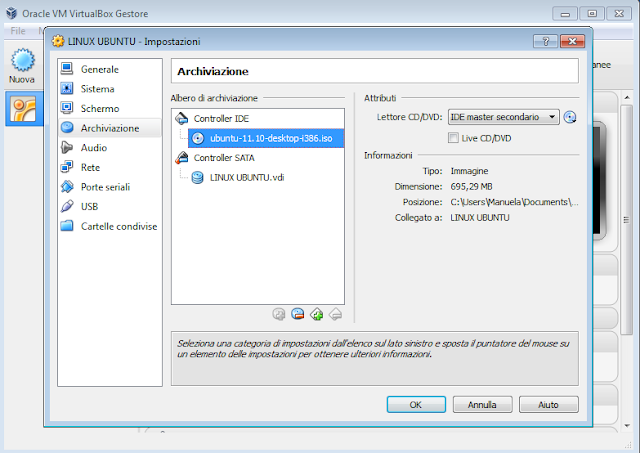Enable the Live CD/DVD checkbox
Image resolution: width=640 pixels, height=453 pixels.
click(x=453, y=138)
